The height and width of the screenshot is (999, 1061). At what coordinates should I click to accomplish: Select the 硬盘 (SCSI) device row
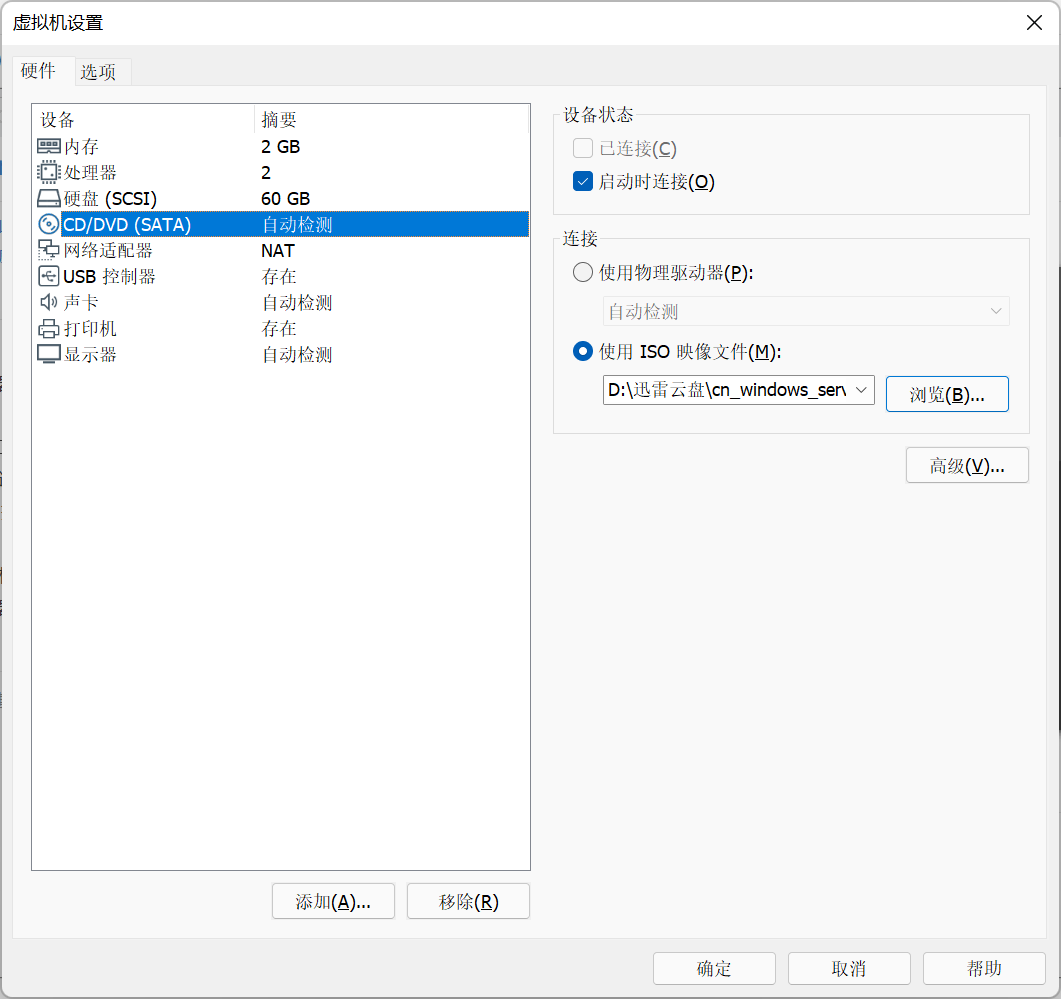281,198
